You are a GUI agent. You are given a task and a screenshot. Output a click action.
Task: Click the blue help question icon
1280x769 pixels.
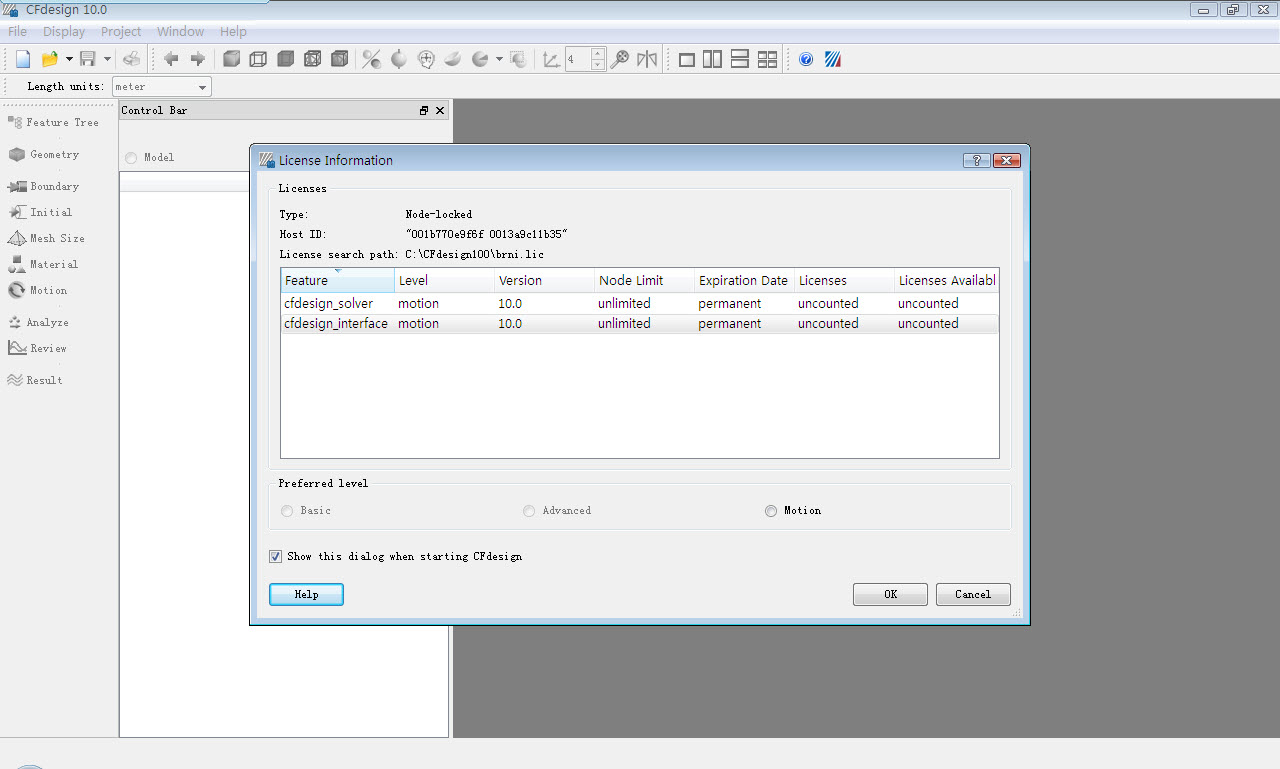[806, 59]
